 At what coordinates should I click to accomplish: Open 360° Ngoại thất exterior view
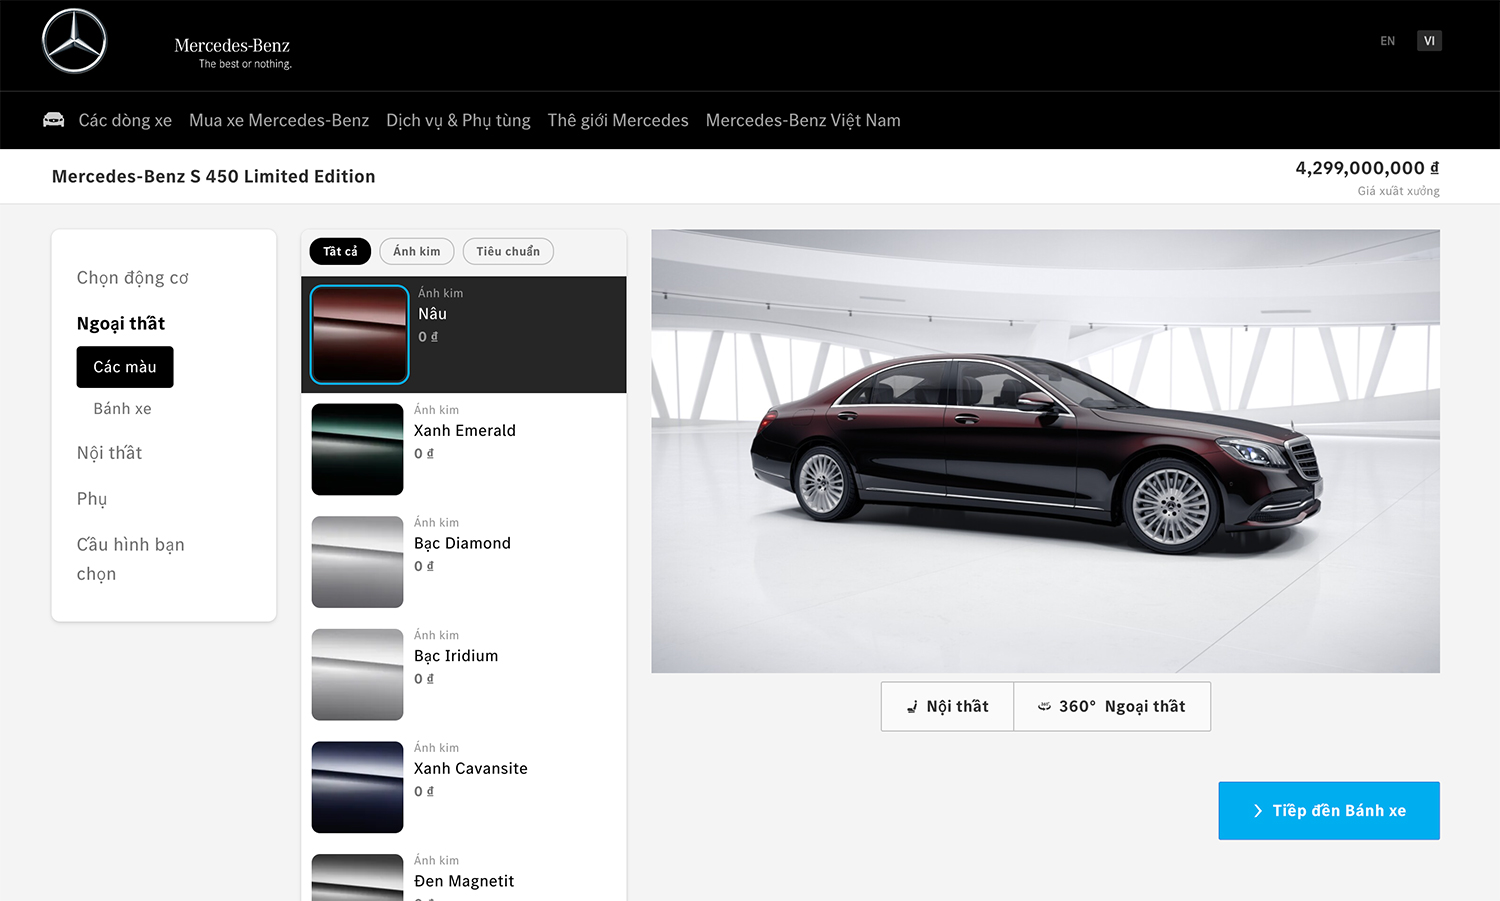(x=1112, y=707)
